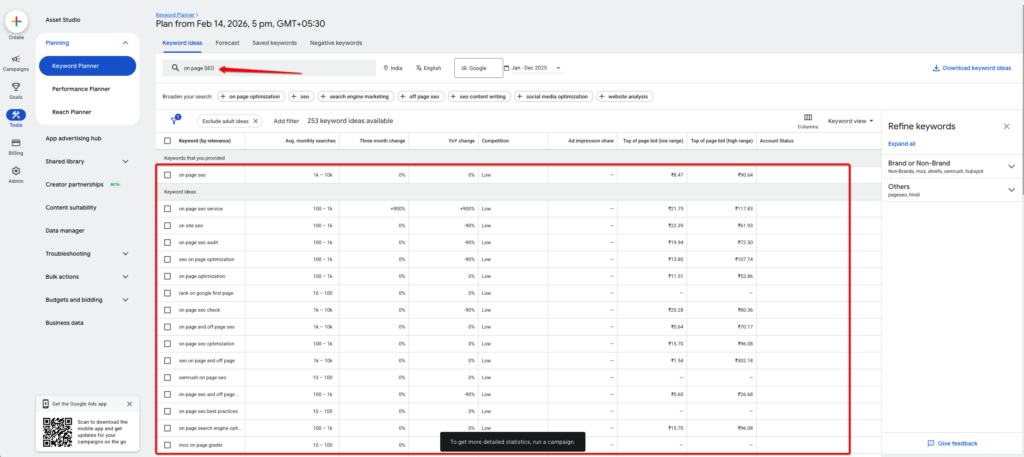Click the filter funnel icon
1024x457 pixels.
(x=174, y=121)
